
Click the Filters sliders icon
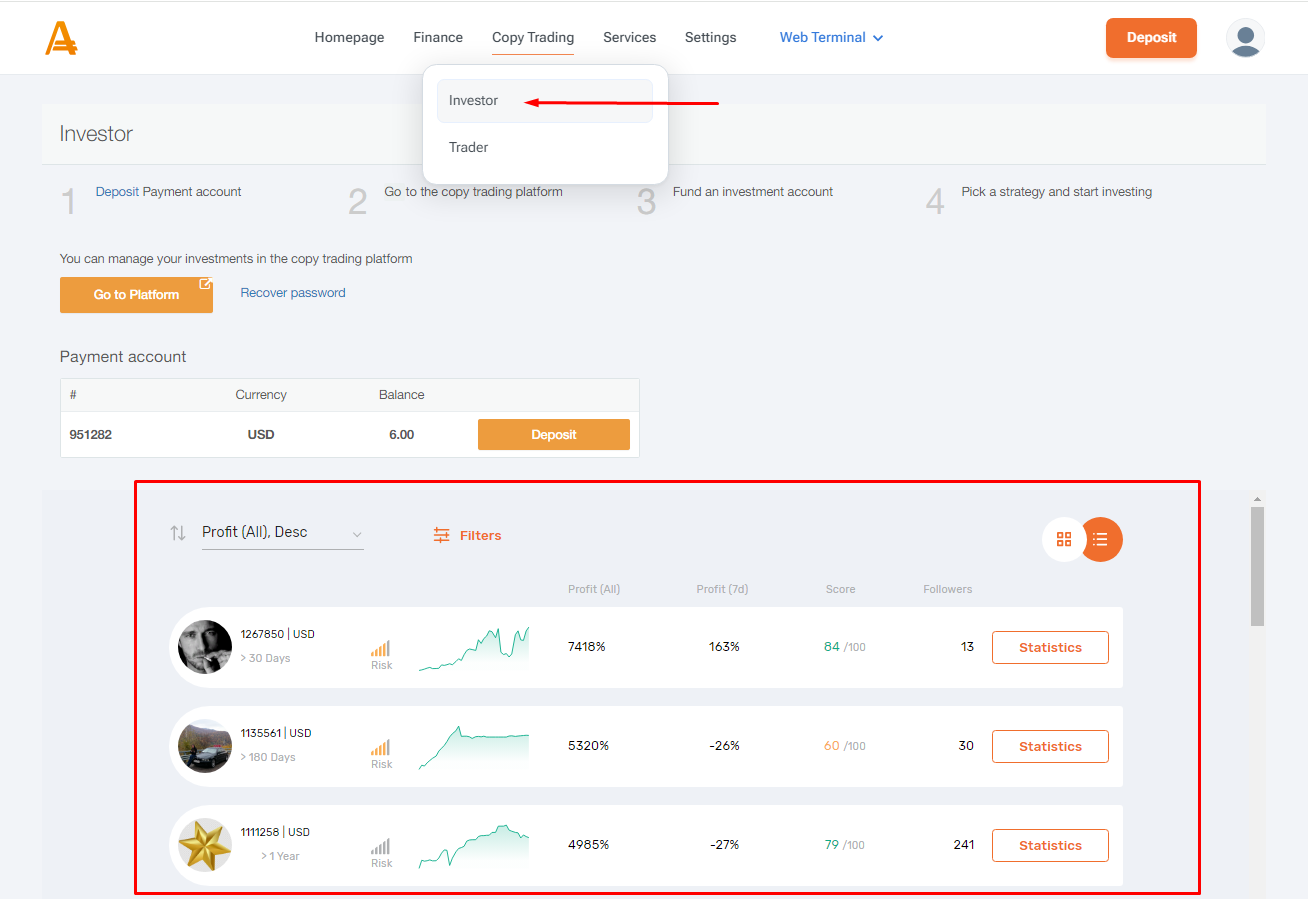pos(441,536)
